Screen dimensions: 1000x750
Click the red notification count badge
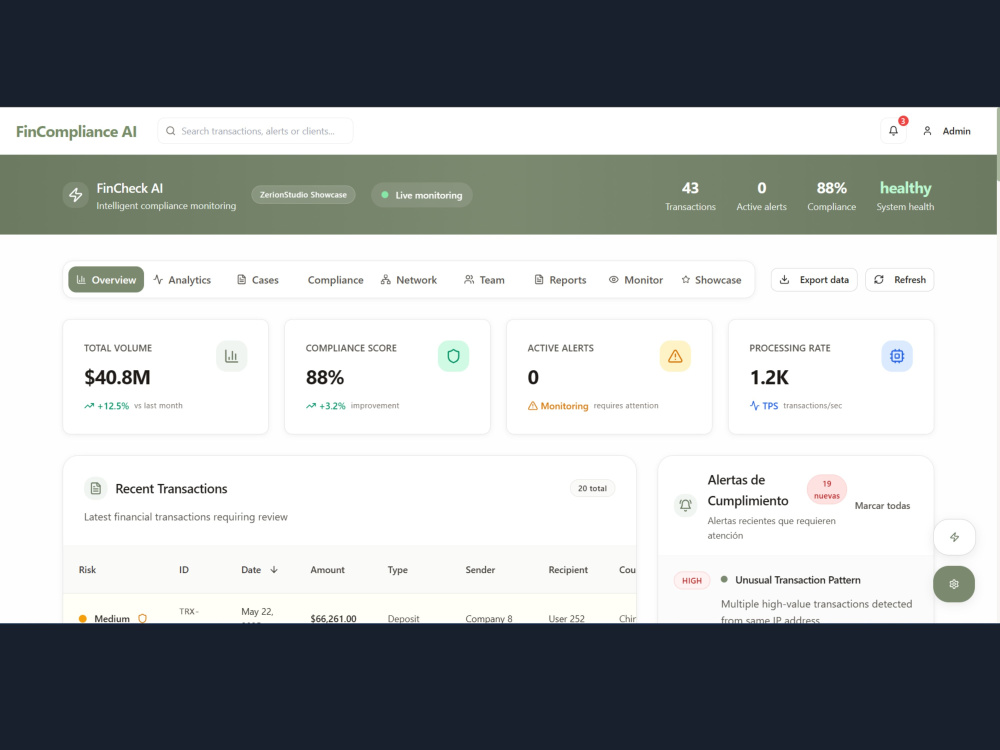pos(902,121)
